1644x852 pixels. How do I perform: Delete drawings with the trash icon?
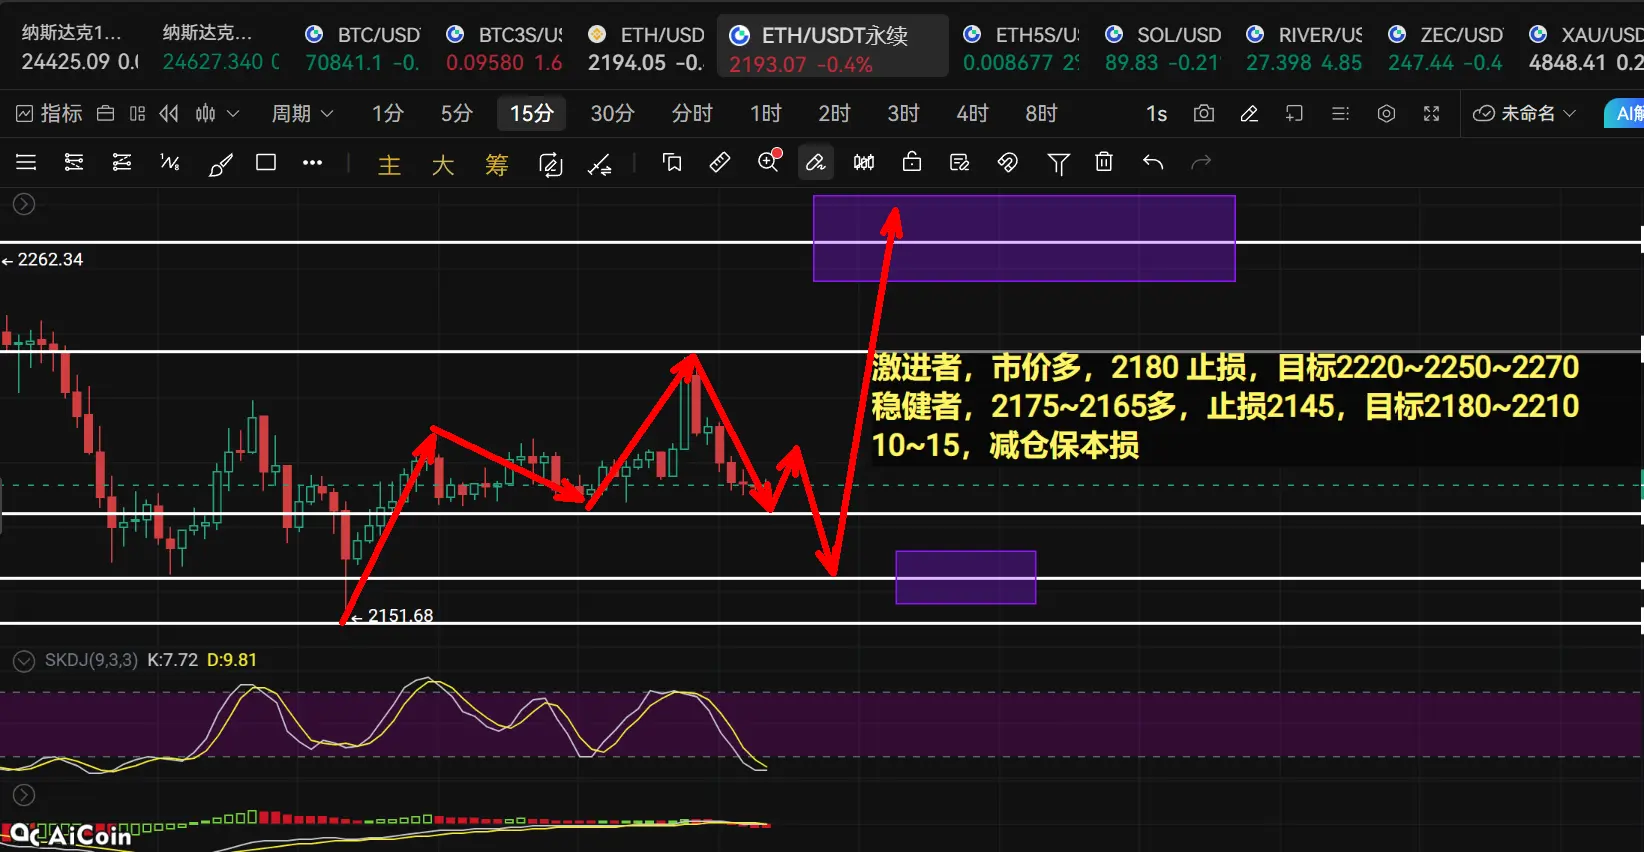pyautogui.click(x=1104, y=161)
